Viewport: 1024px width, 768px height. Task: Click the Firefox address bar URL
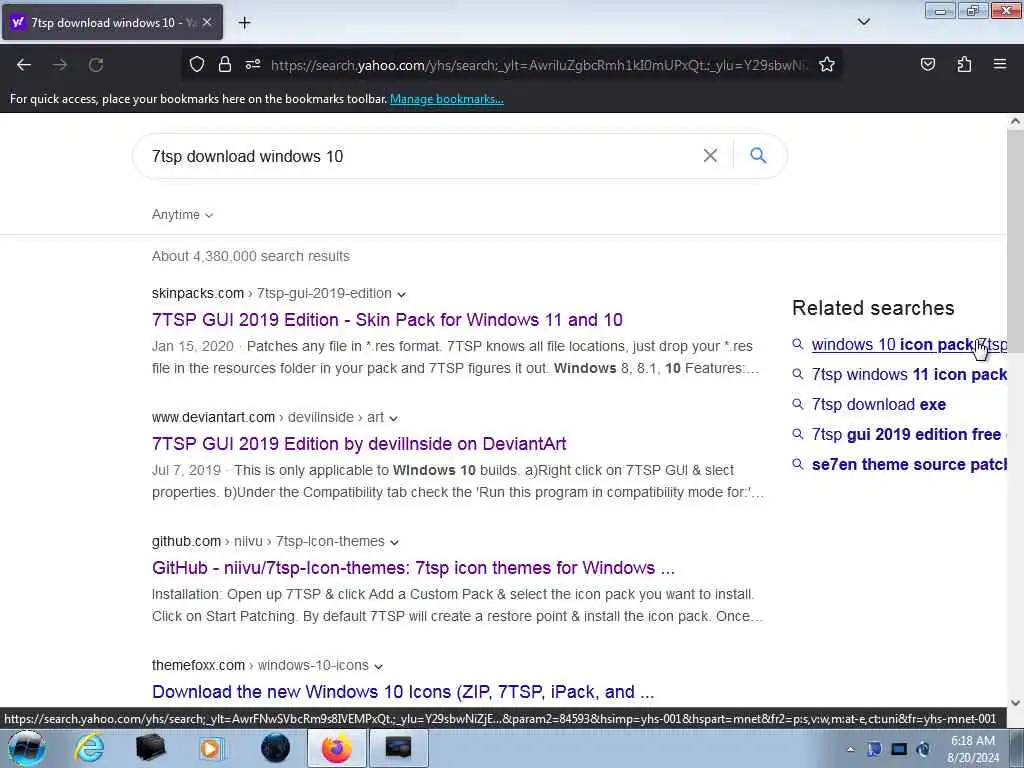click(x=539, y=65)
